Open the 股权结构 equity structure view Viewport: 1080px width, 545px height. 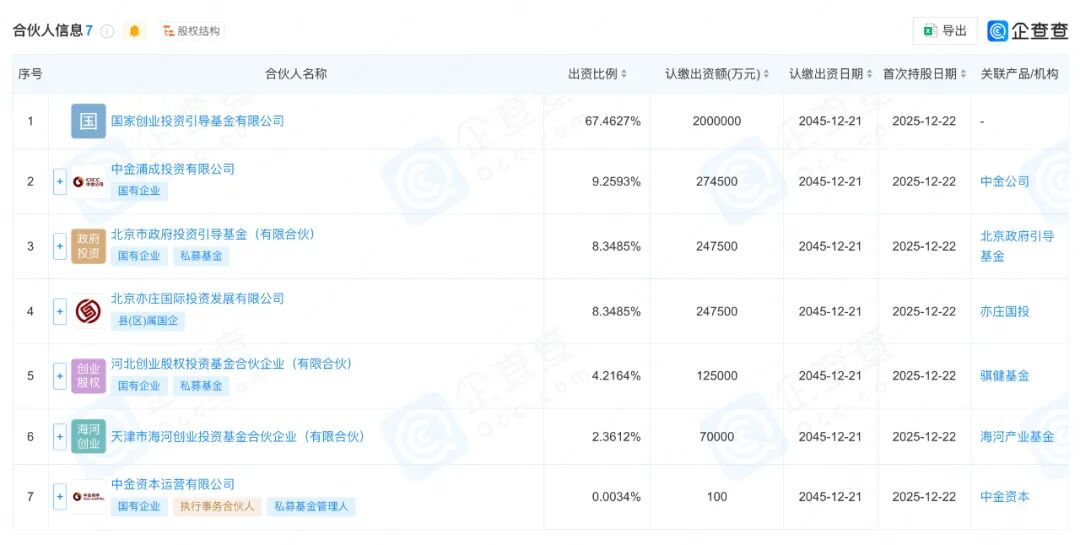191,31
